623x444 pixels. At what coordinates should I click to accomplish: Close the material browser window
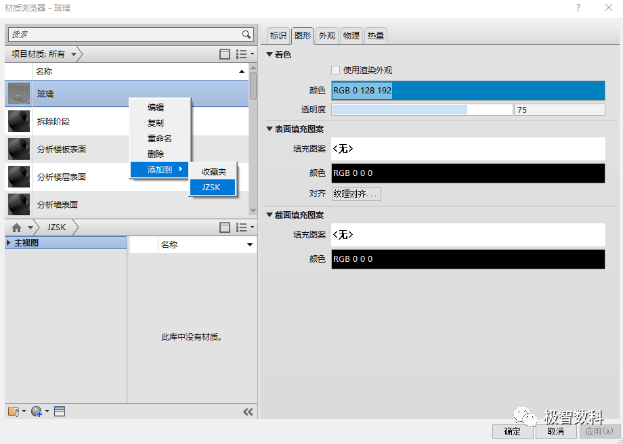[x=608, y=8]
